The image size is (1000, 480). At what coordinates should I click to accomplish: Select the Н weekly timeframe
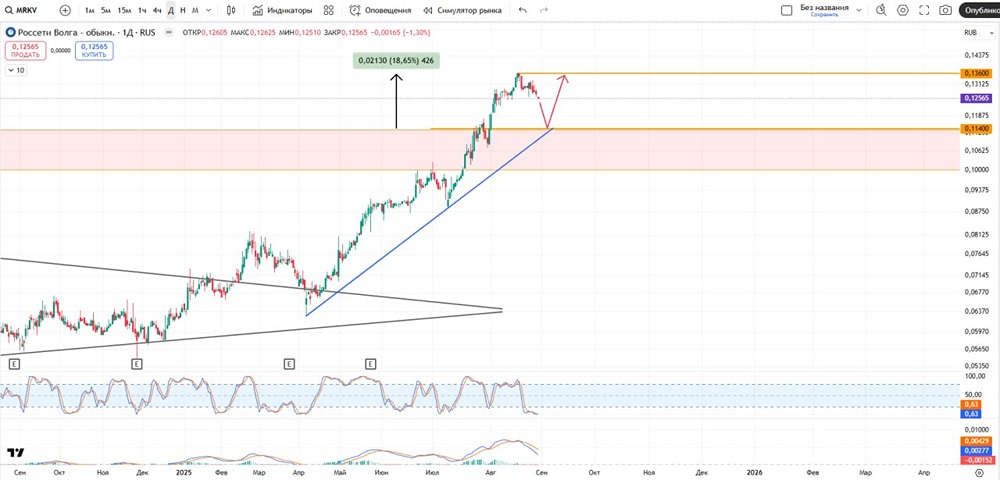(183, 10)
